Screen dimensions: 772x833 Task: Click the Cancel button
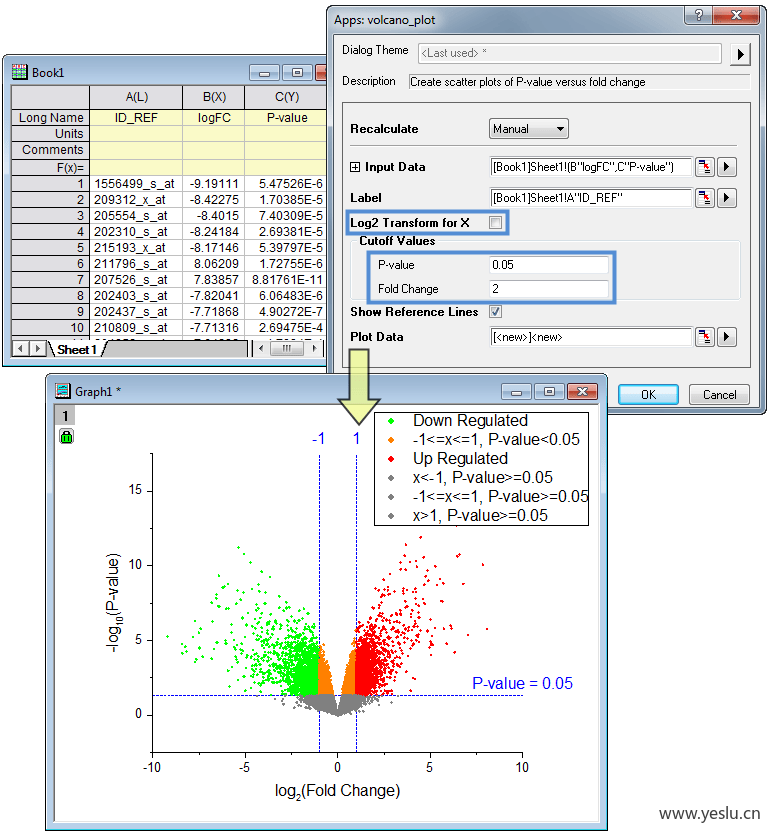tap(719, 395)
